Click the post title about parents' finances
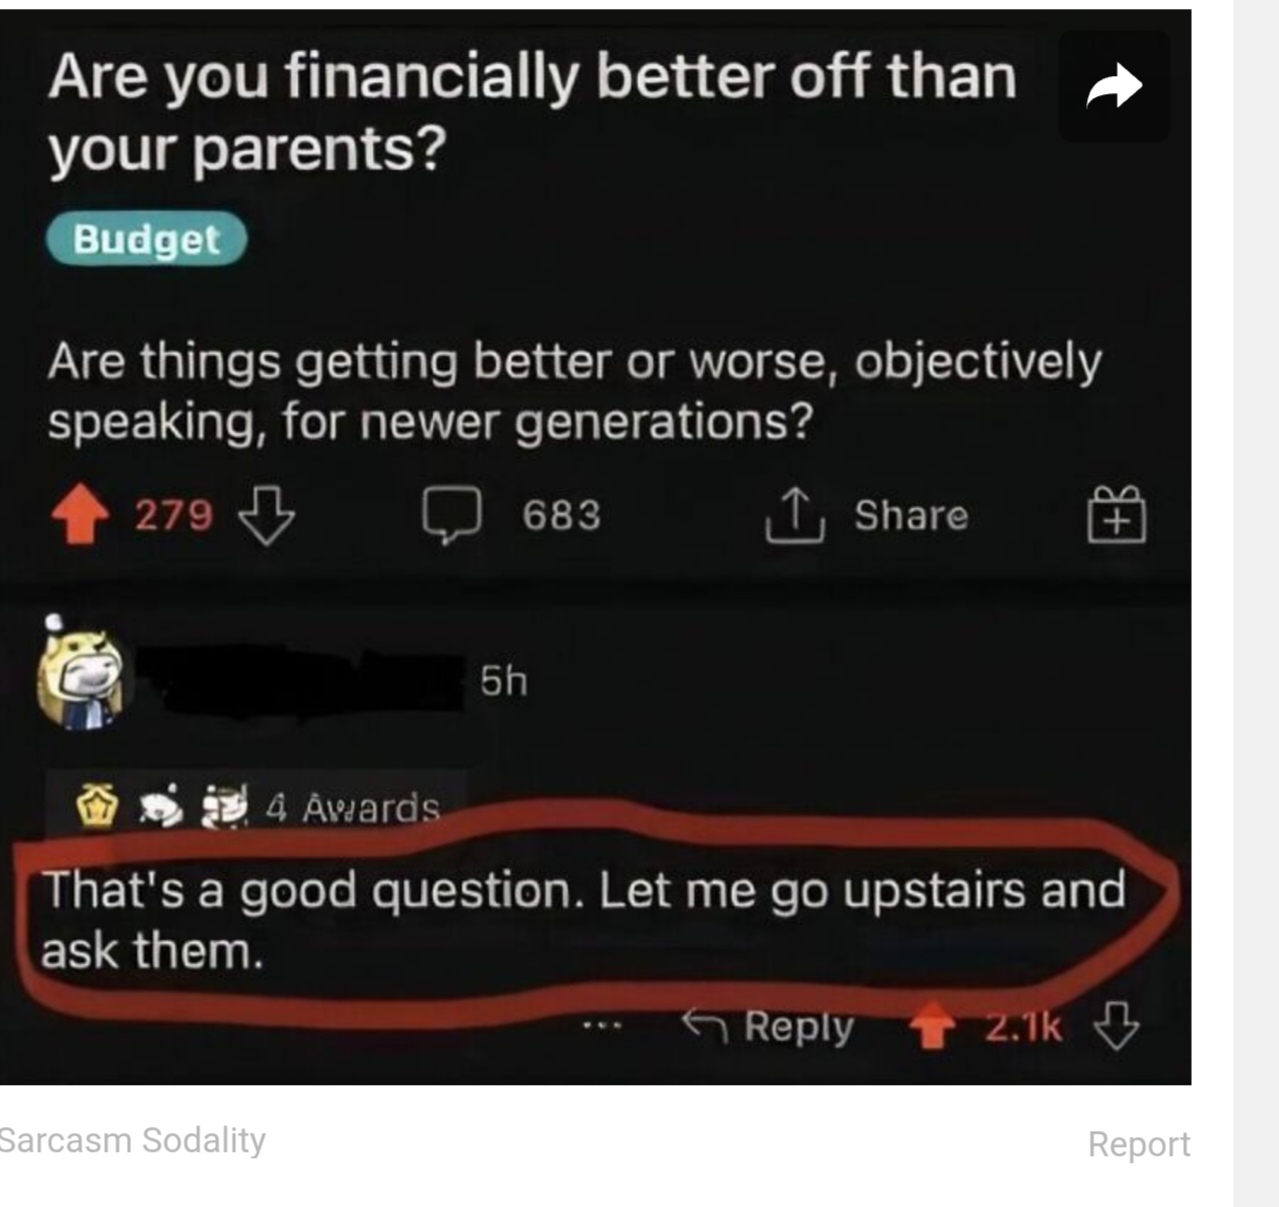The height and width of the screenshot is (1207, 1279). tap(533, 112)
